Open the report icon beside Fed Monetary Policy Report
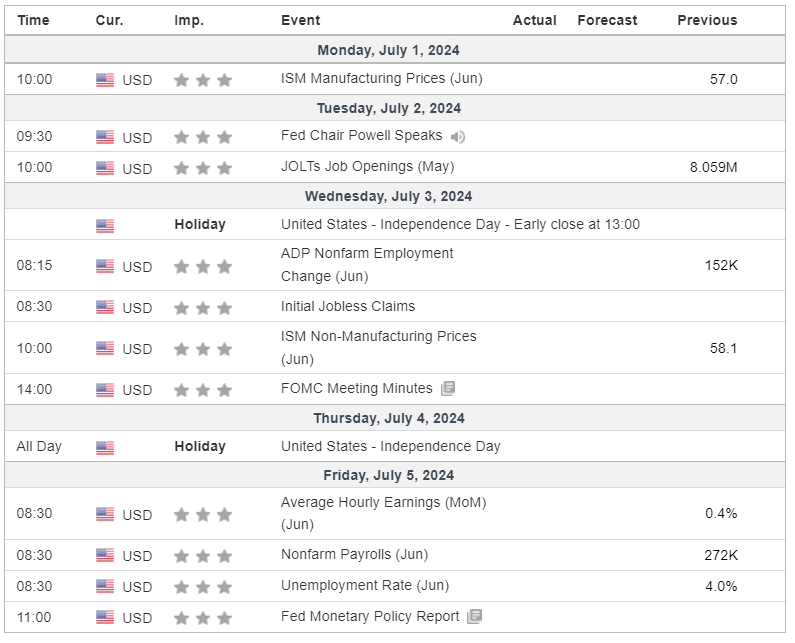 [475, 617]
